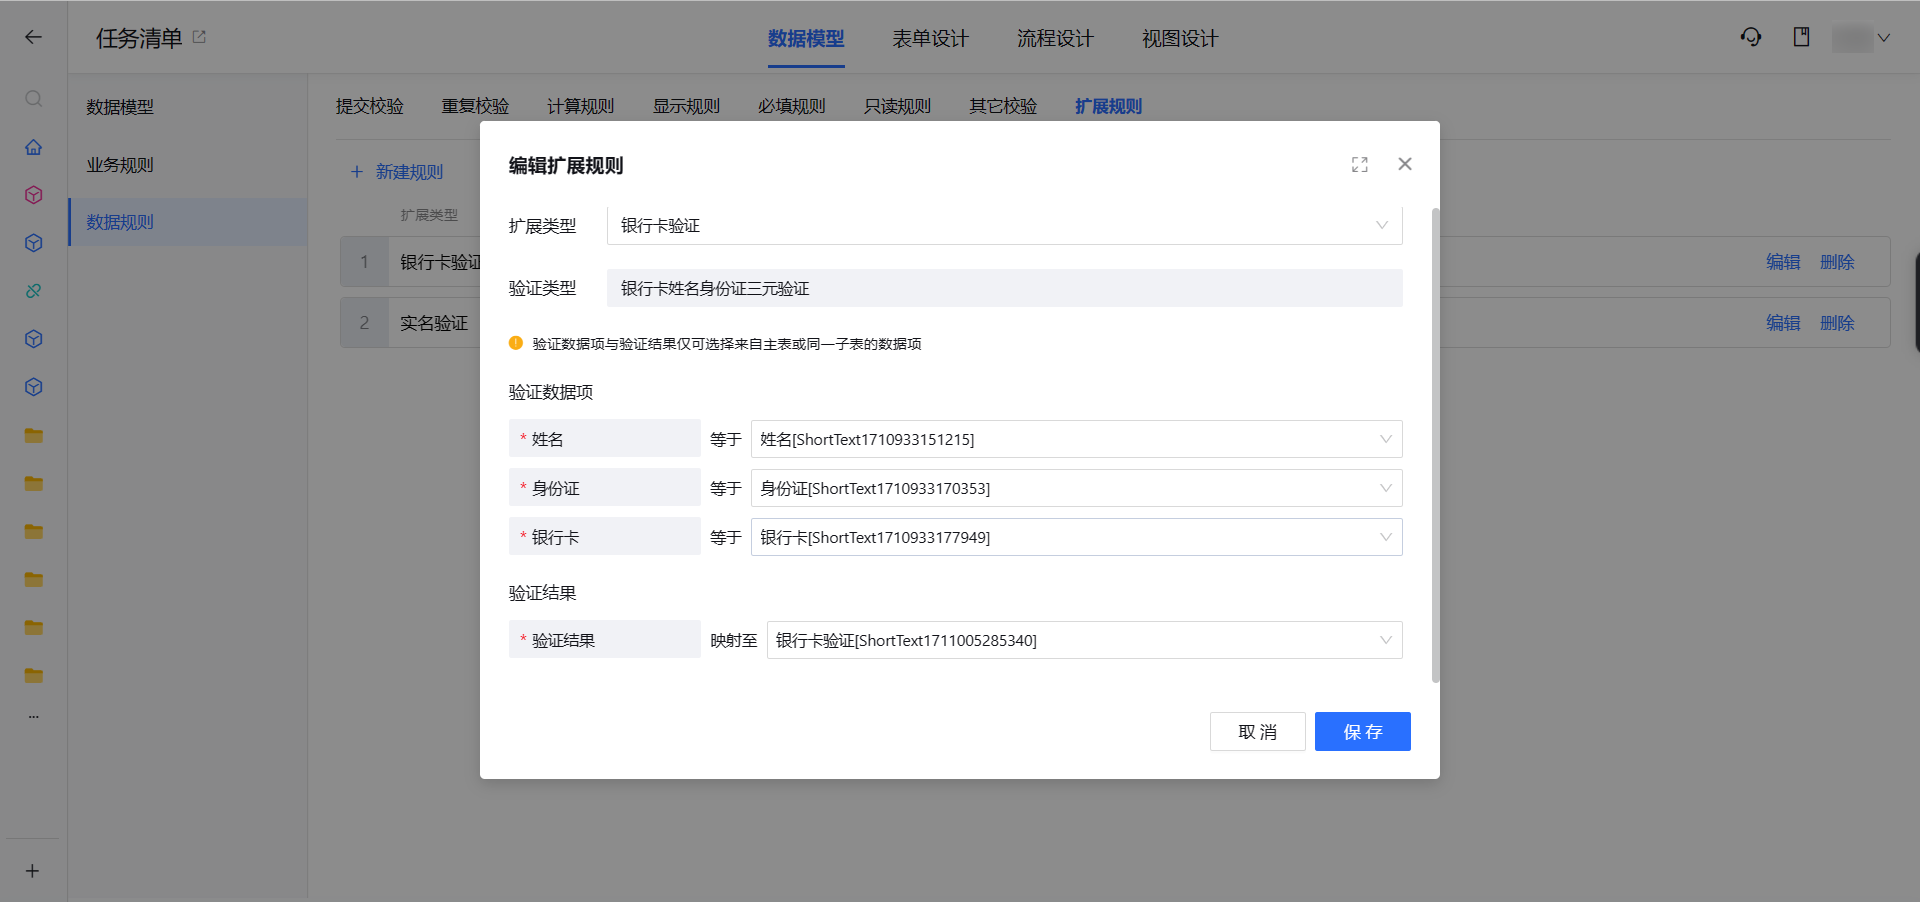Open the 显示规则 rule tab
This screenshot has height=902, width=1920.
tap(687, 106)
